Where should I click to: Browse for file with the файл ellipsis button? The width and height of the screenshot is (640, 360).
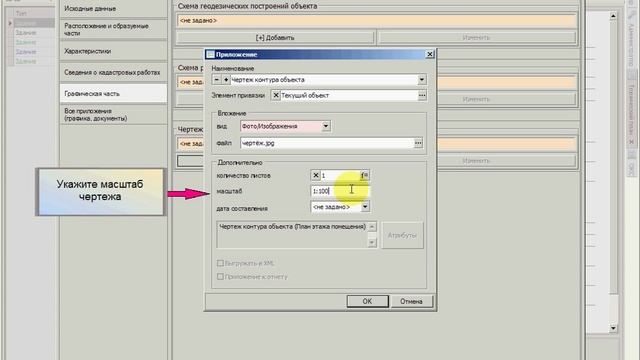coord(418,143)
